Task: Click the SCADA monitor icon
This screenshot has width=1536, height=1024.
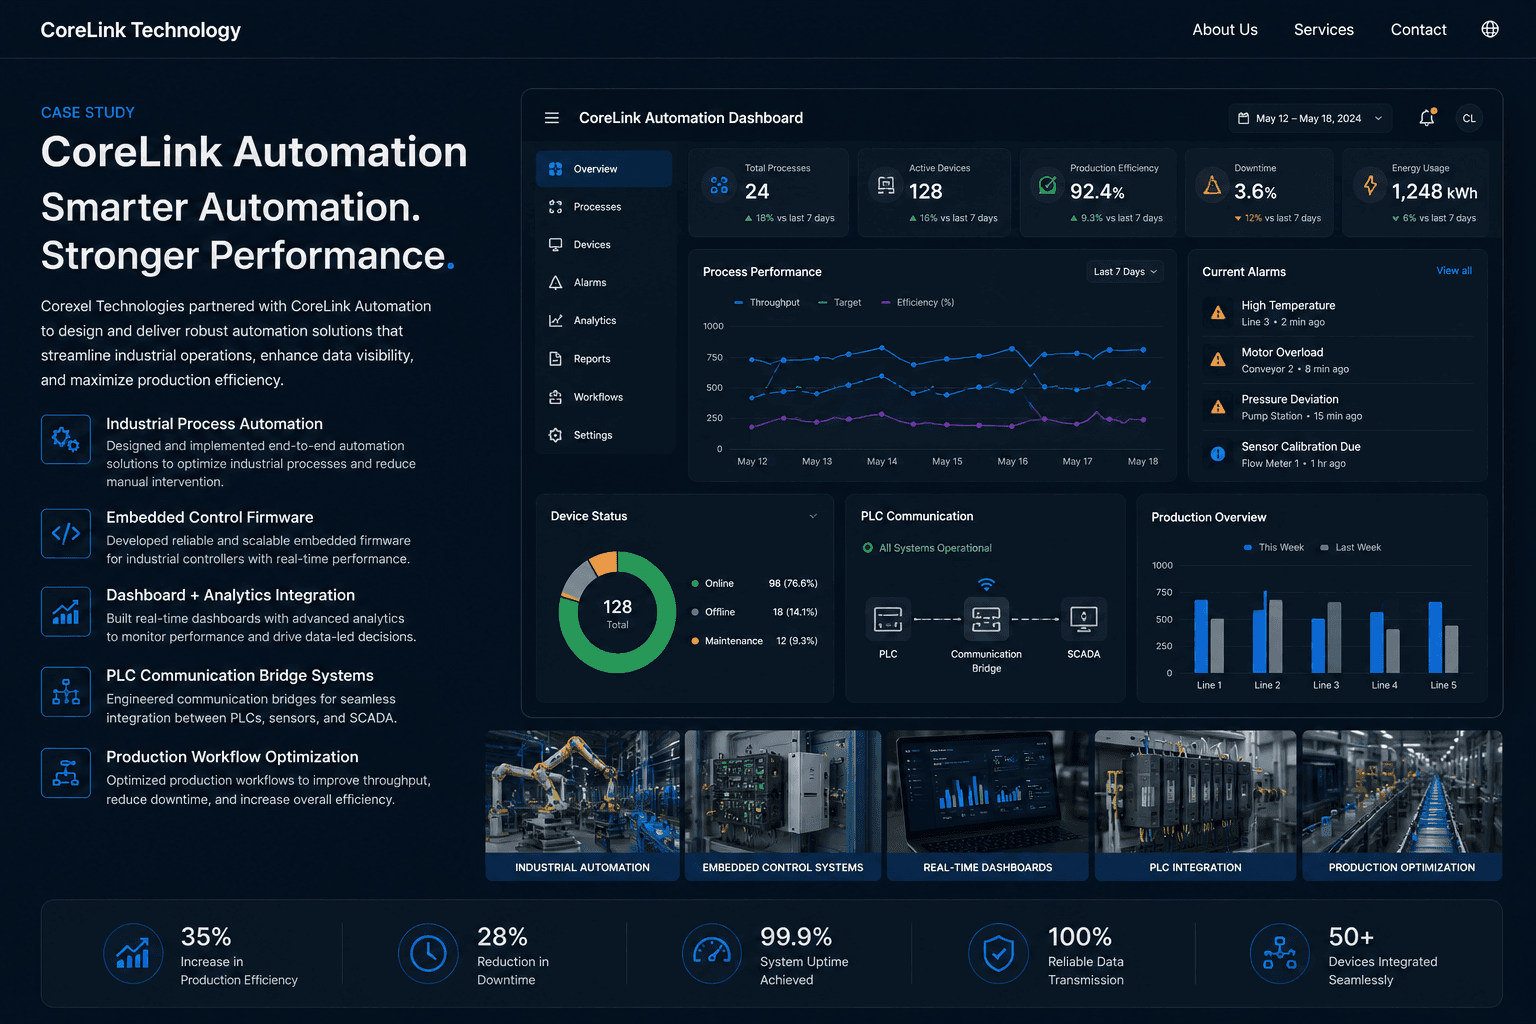Action: tap(1083, 619)
